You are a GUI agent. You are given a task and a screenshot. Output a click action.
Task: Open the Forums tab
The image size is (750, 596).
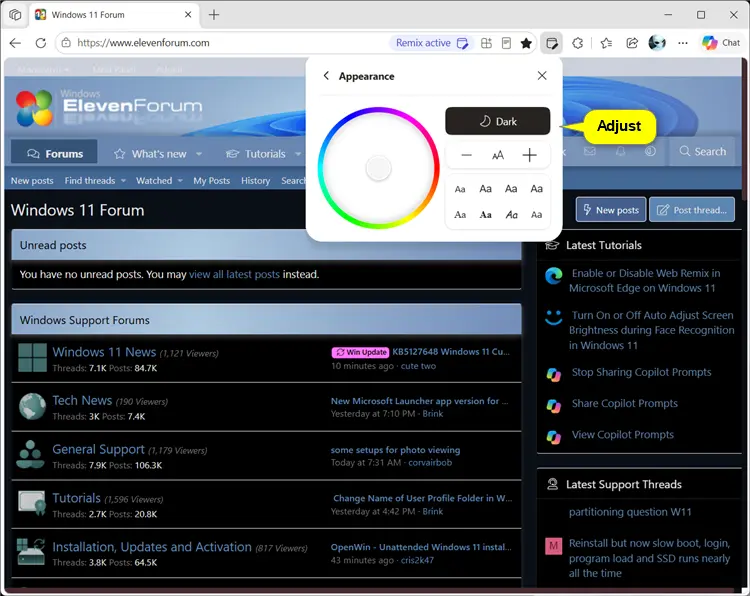tap(55, 154)
